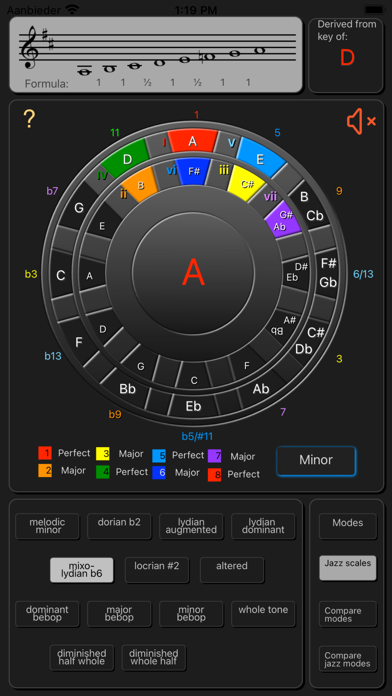The height and width of the screenshot is (696, 392).
Task: Tap the purple G#/Ab inner segment
Action: (283, 219)
